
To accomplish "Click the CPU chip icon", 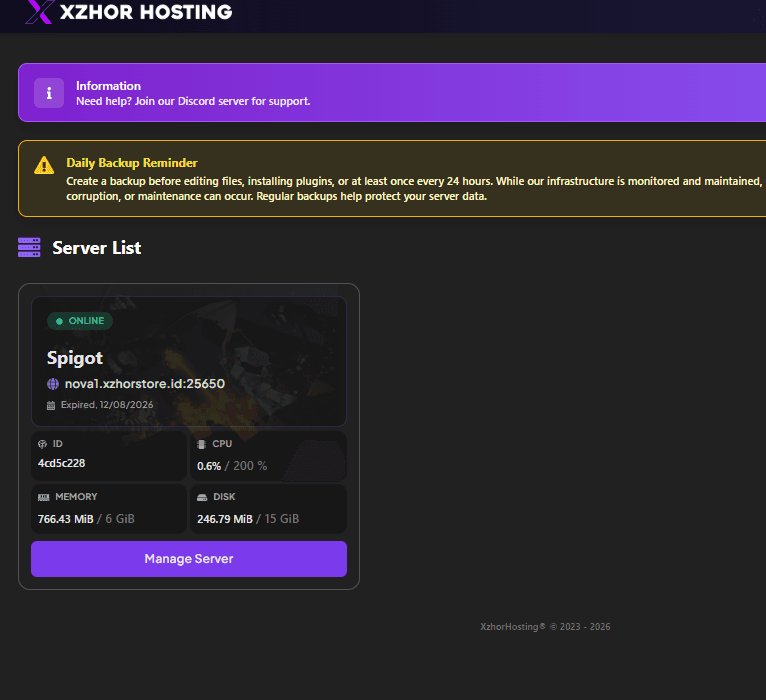I will 201,444.
